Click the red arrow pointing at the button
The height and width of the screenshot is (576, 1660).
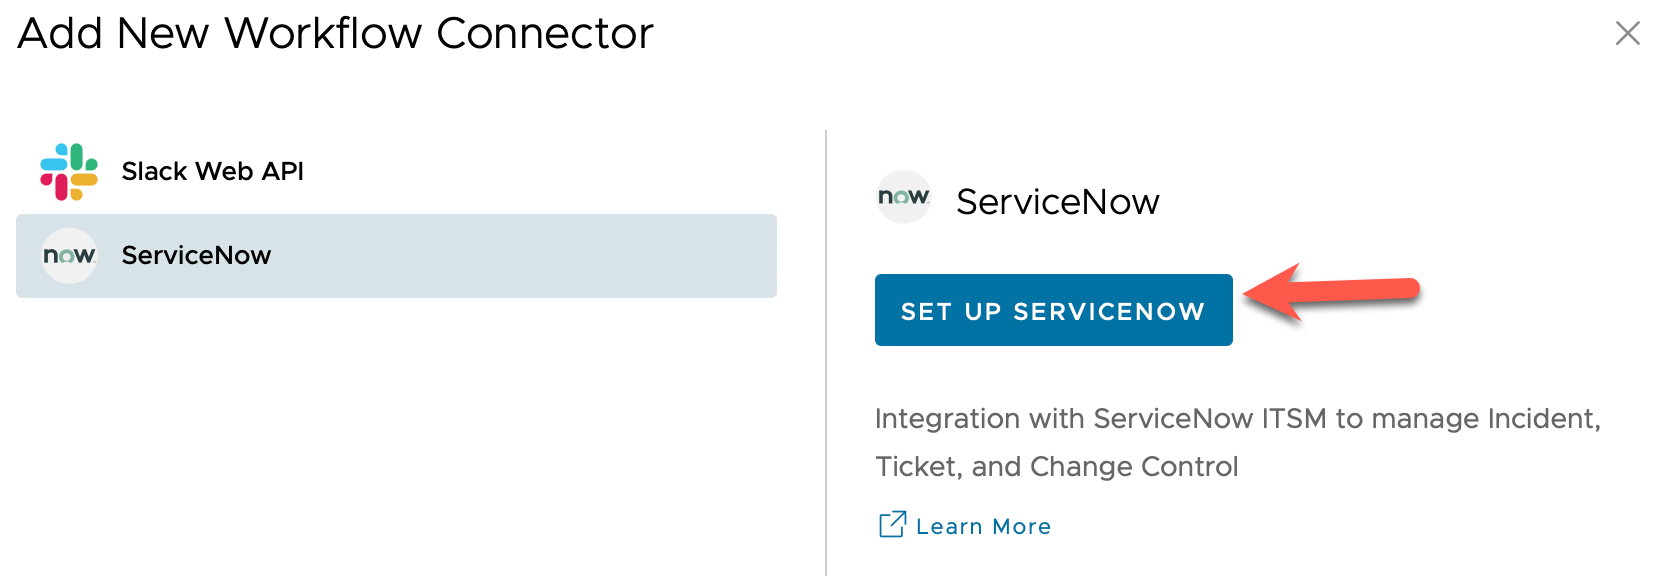pyautogui.click(x=1330, y=292)
